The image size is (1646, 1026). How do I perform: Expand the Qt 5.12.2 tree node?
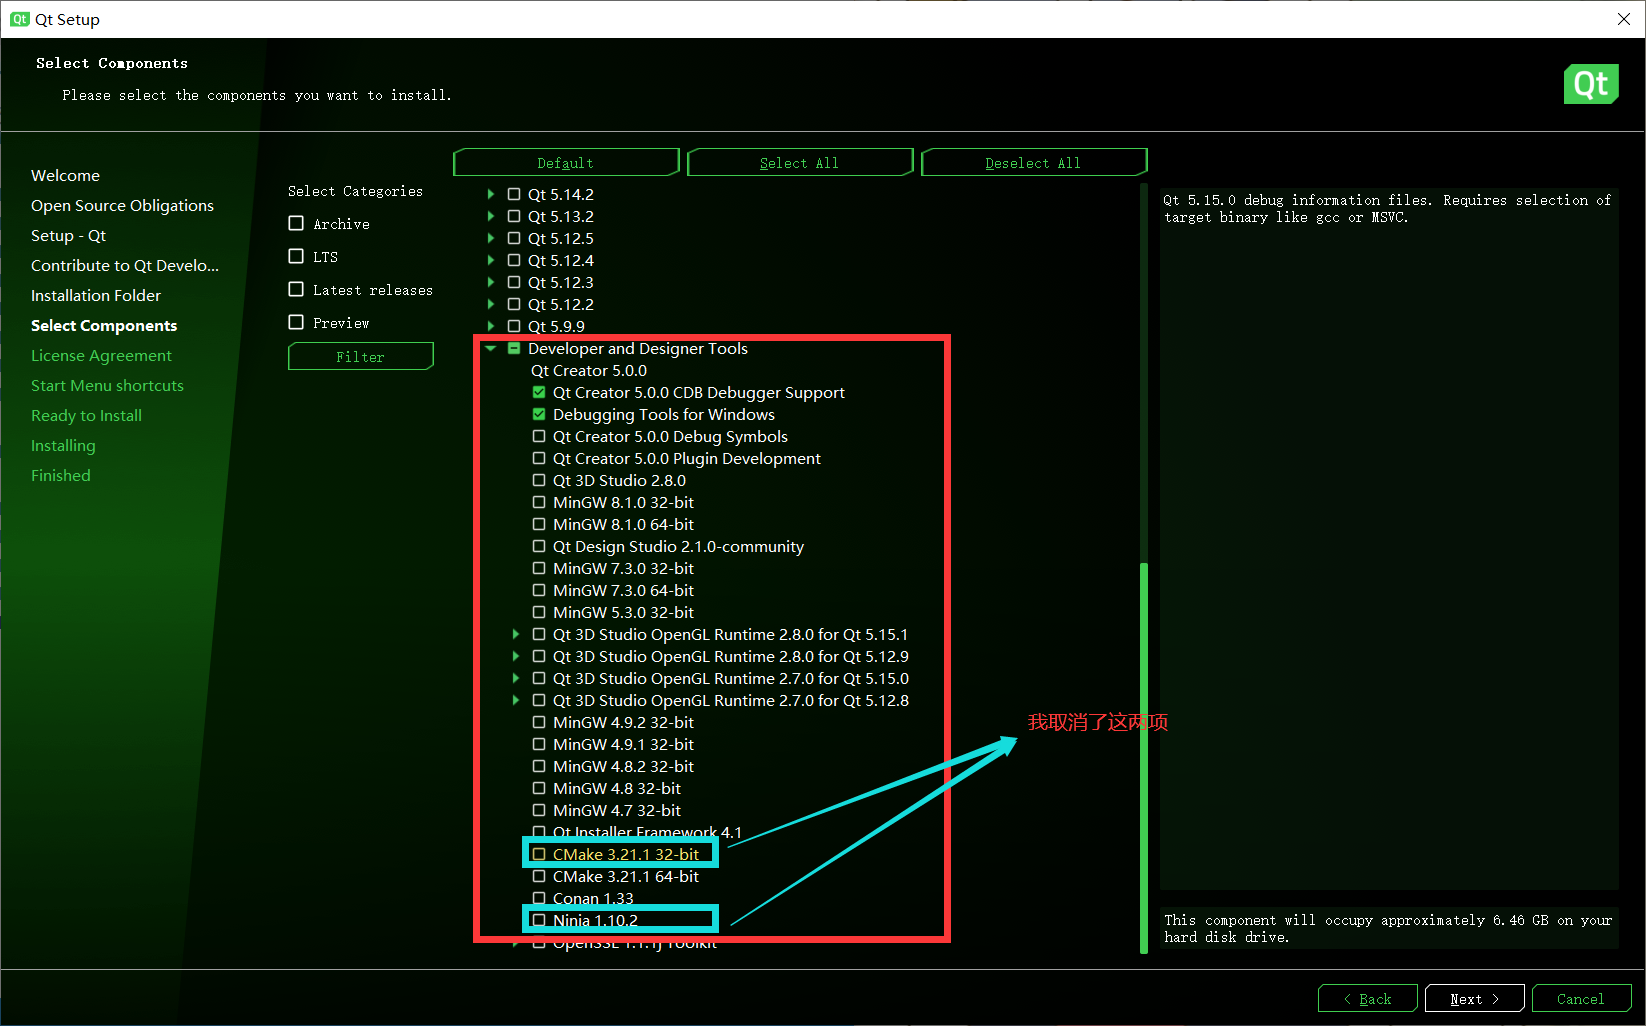point(490,304)
